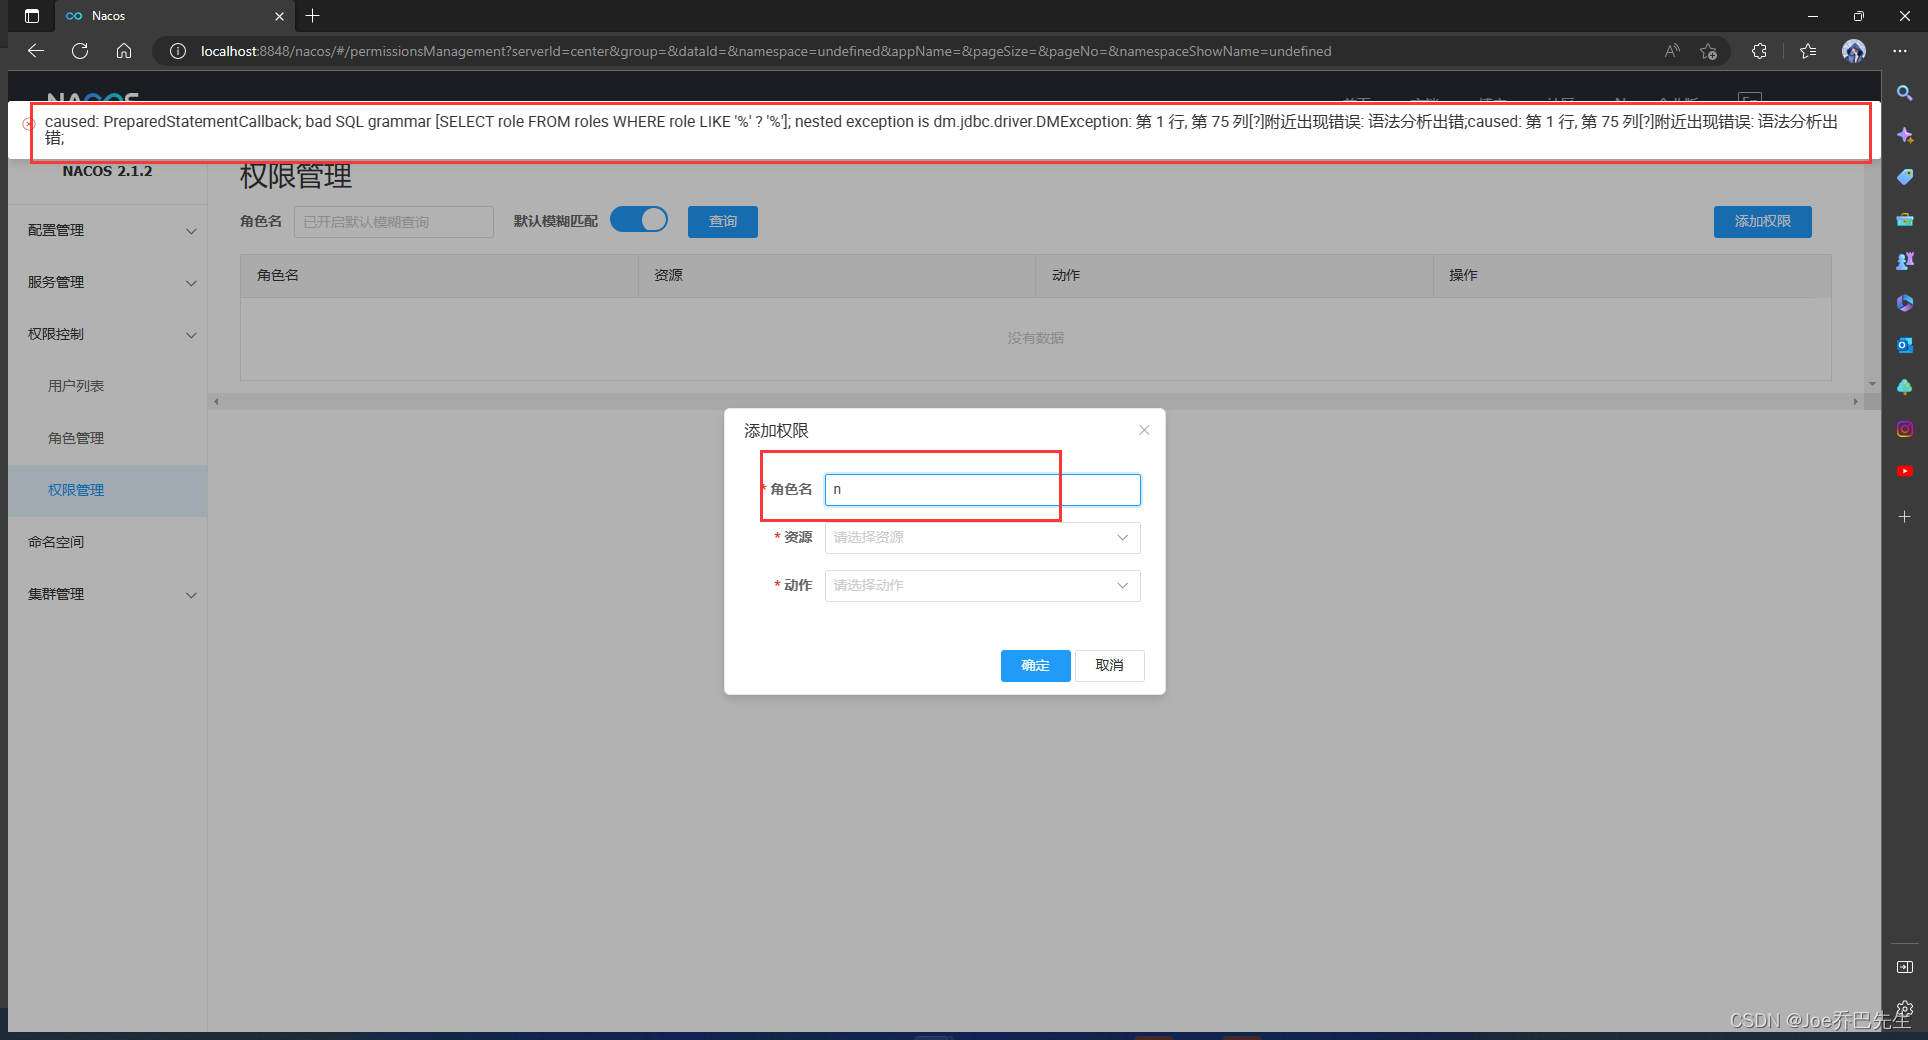
Task: Expand 服务管理 menu chevron
Action: [191, 283]
